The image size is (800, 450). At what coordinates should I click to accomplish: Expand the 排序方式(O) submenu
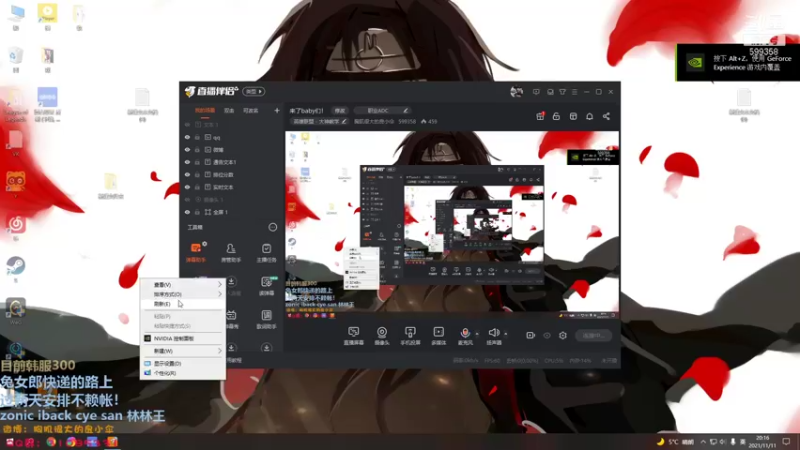[183, 294]
